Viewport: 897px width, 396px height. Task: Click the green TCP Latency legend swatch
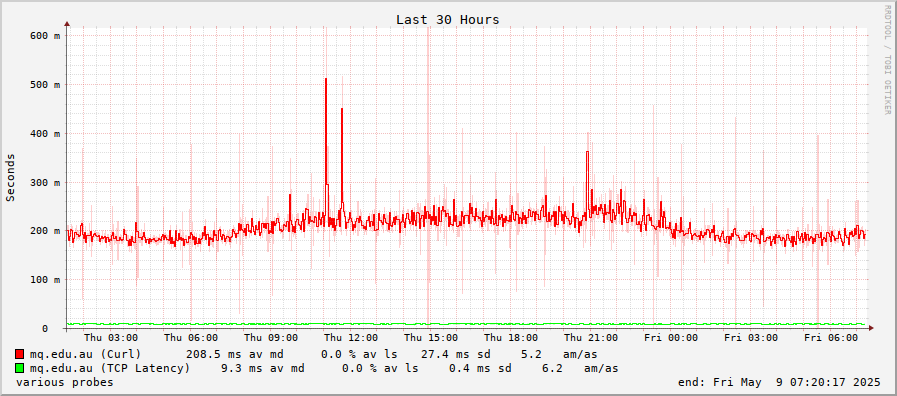pyautogui.click(x=19, y=368)
